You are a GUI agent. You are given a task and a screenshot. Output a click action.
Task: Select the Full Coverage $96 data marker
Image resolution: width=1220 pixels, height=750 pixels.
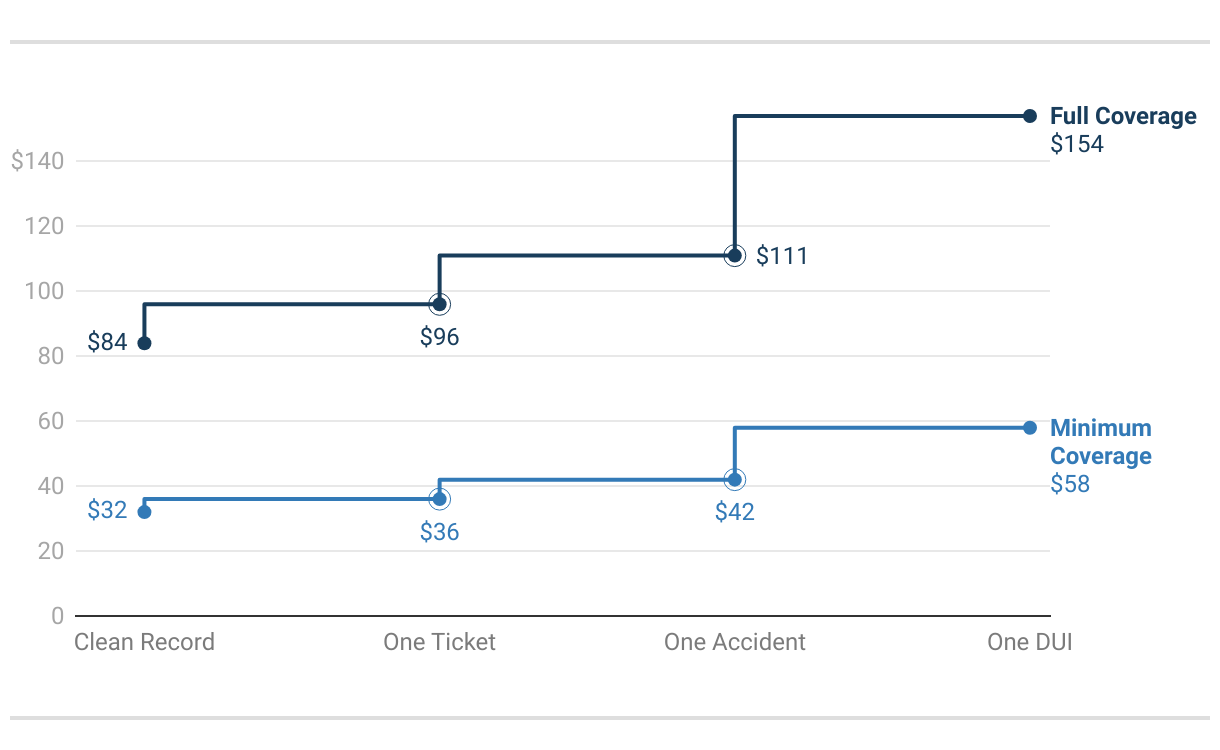pos(439,304)
